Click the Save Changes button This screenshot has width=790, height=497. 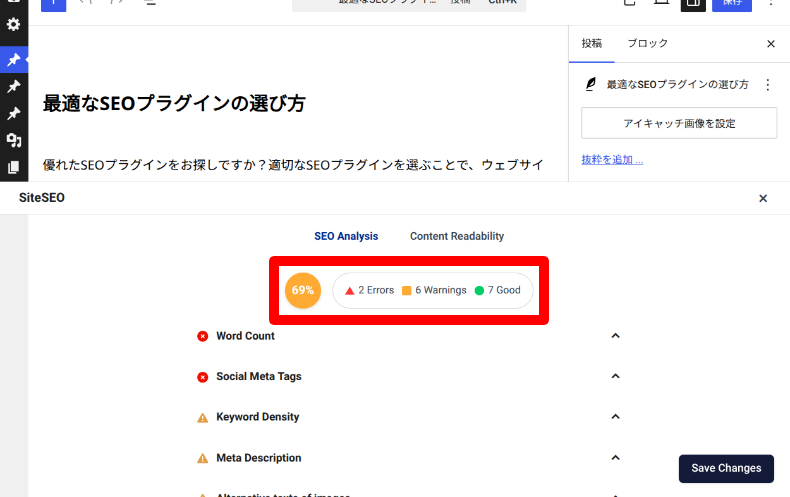click(x=726, y=468)
